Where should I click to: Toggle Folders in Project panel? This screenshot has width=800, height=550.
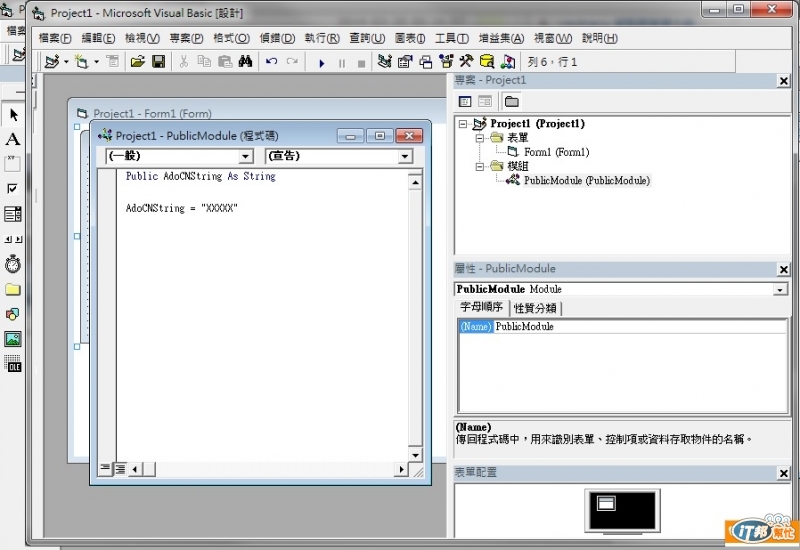[512, 101]
